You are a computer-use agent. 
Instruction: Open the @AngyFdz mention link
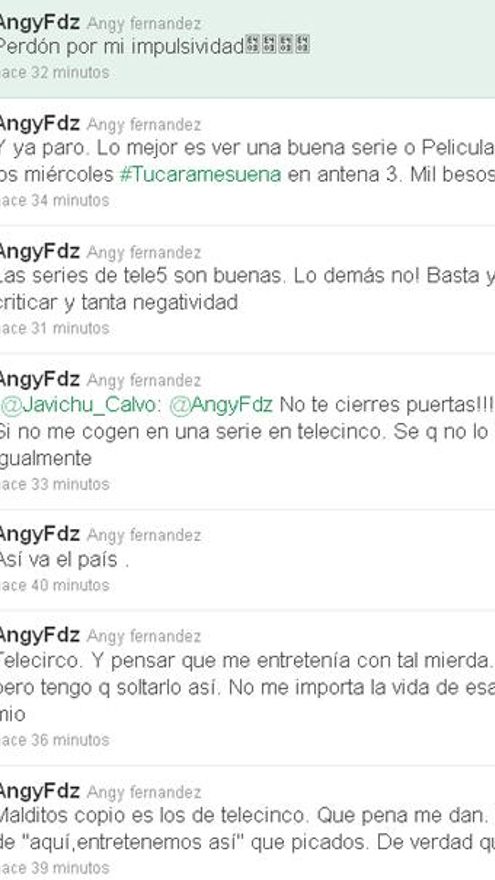click(221, 405)
